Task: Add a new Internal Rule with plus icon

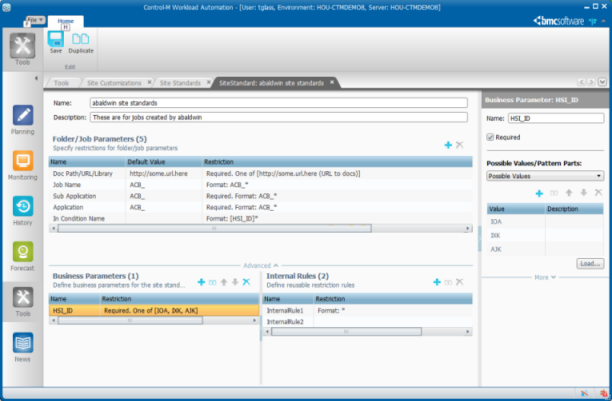Action: [437, 282]
